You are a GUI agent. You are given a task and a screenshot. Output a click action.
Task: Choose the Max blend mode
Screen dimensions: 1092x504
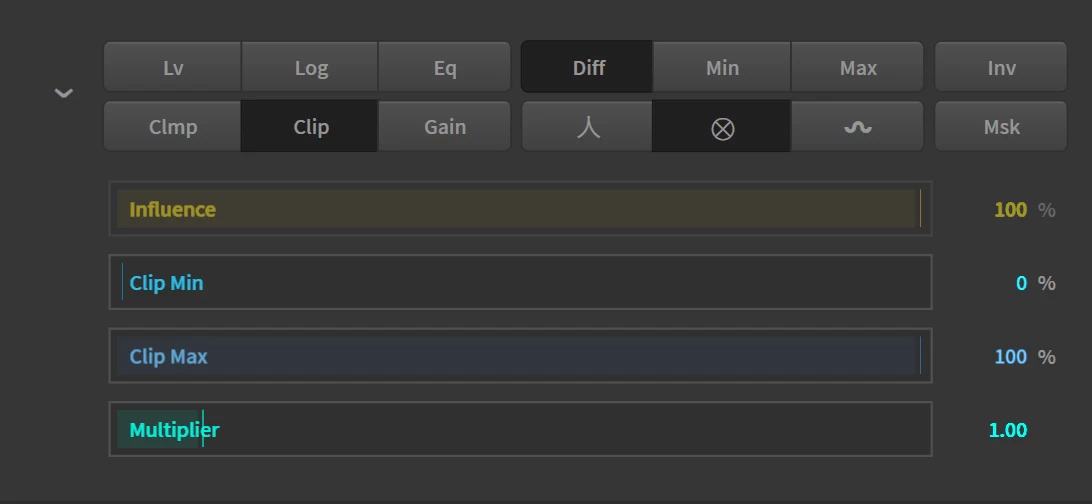click(857, 67)
